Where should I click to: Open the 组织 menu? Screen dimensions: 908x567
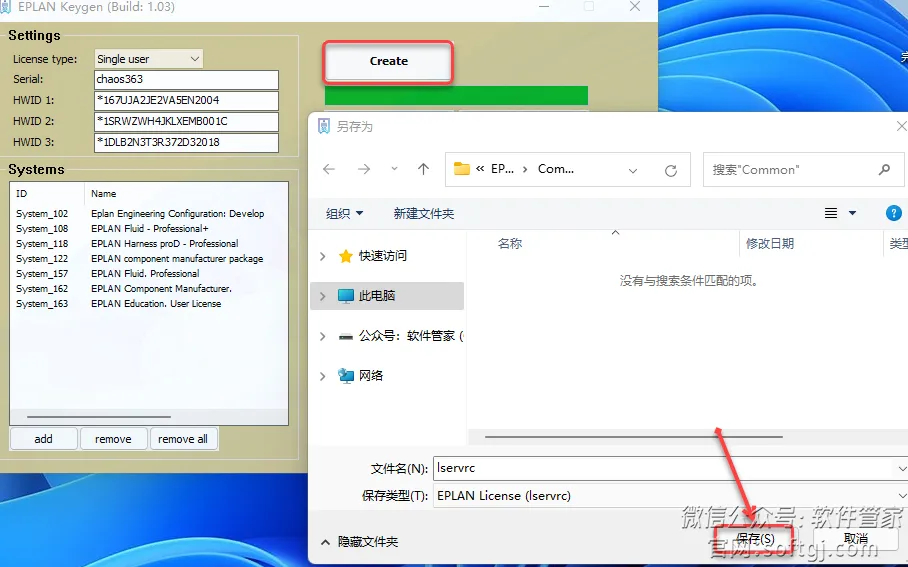[x=344, y=213]
